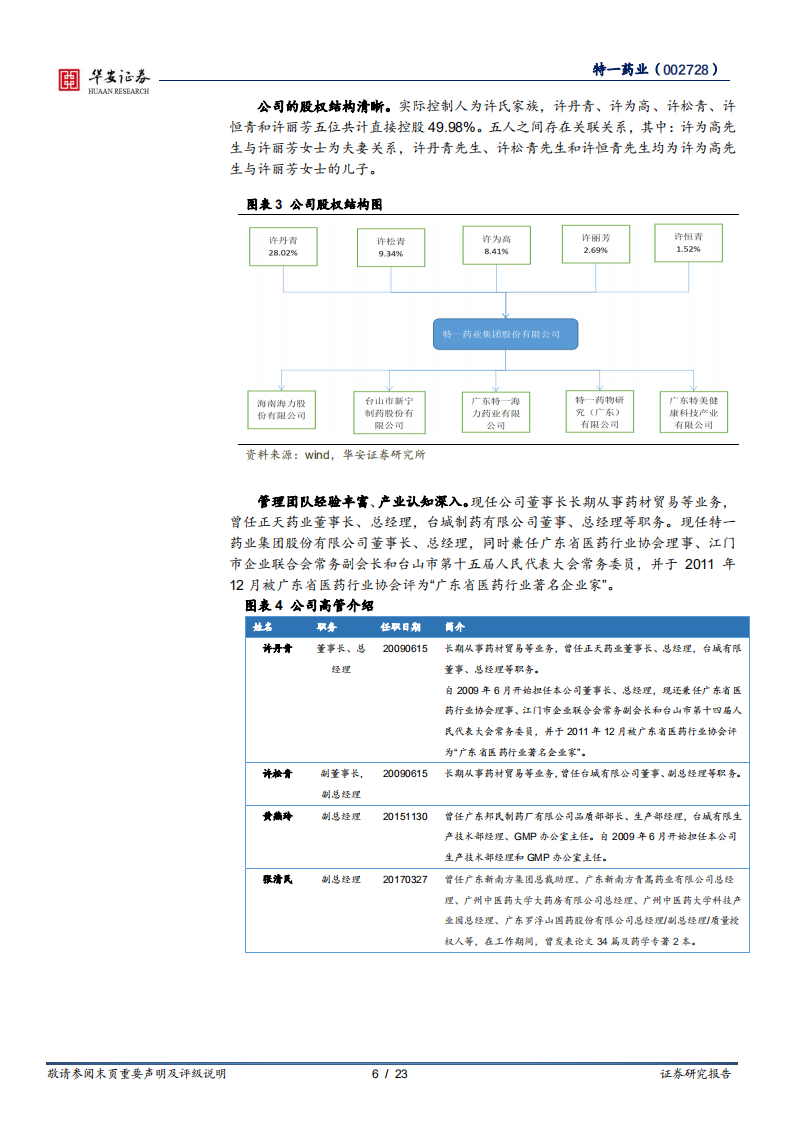Click the subsidiary box 海南海力股份有限公司

tap(281, 410)
